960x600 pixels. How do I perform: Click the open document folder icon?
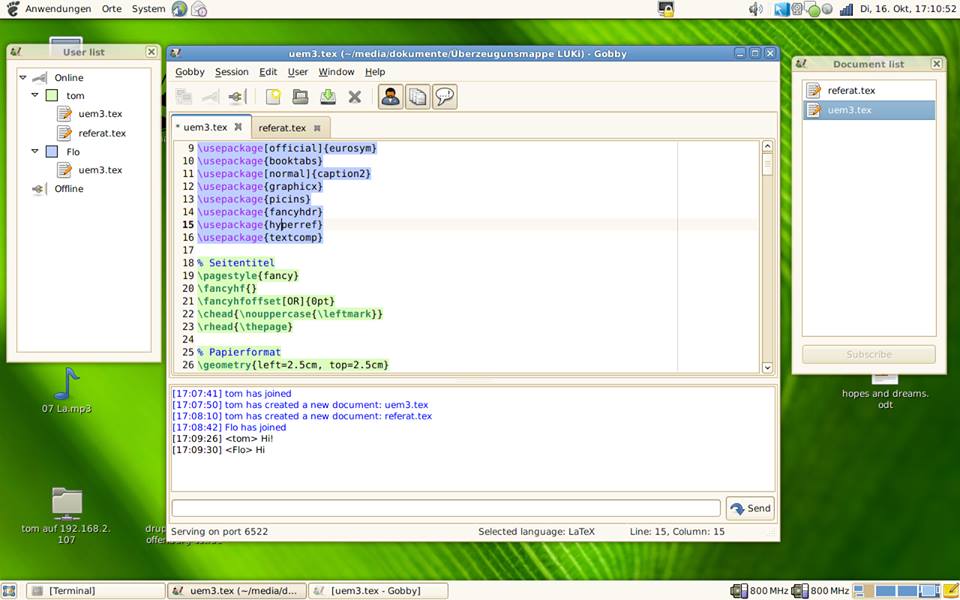[300, 97]
